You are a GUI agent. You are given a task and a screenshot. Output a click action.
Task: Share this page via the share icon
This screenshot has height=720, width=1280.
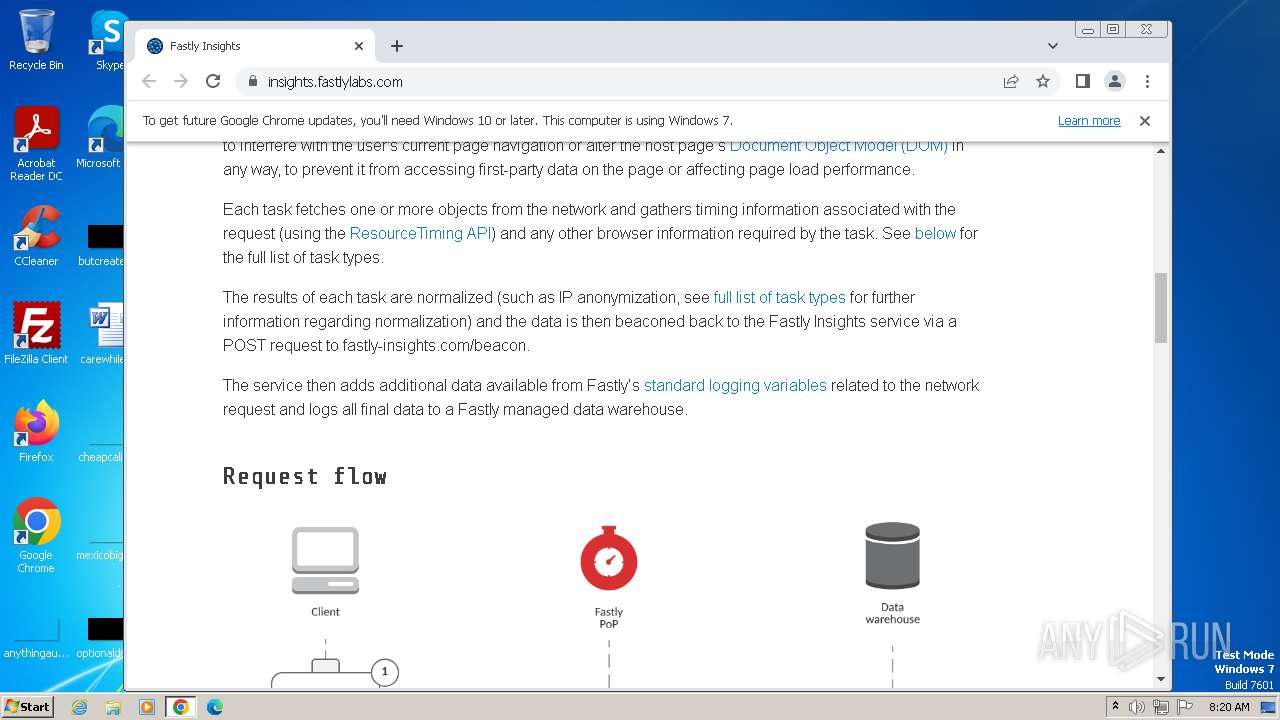point(1011,82)
